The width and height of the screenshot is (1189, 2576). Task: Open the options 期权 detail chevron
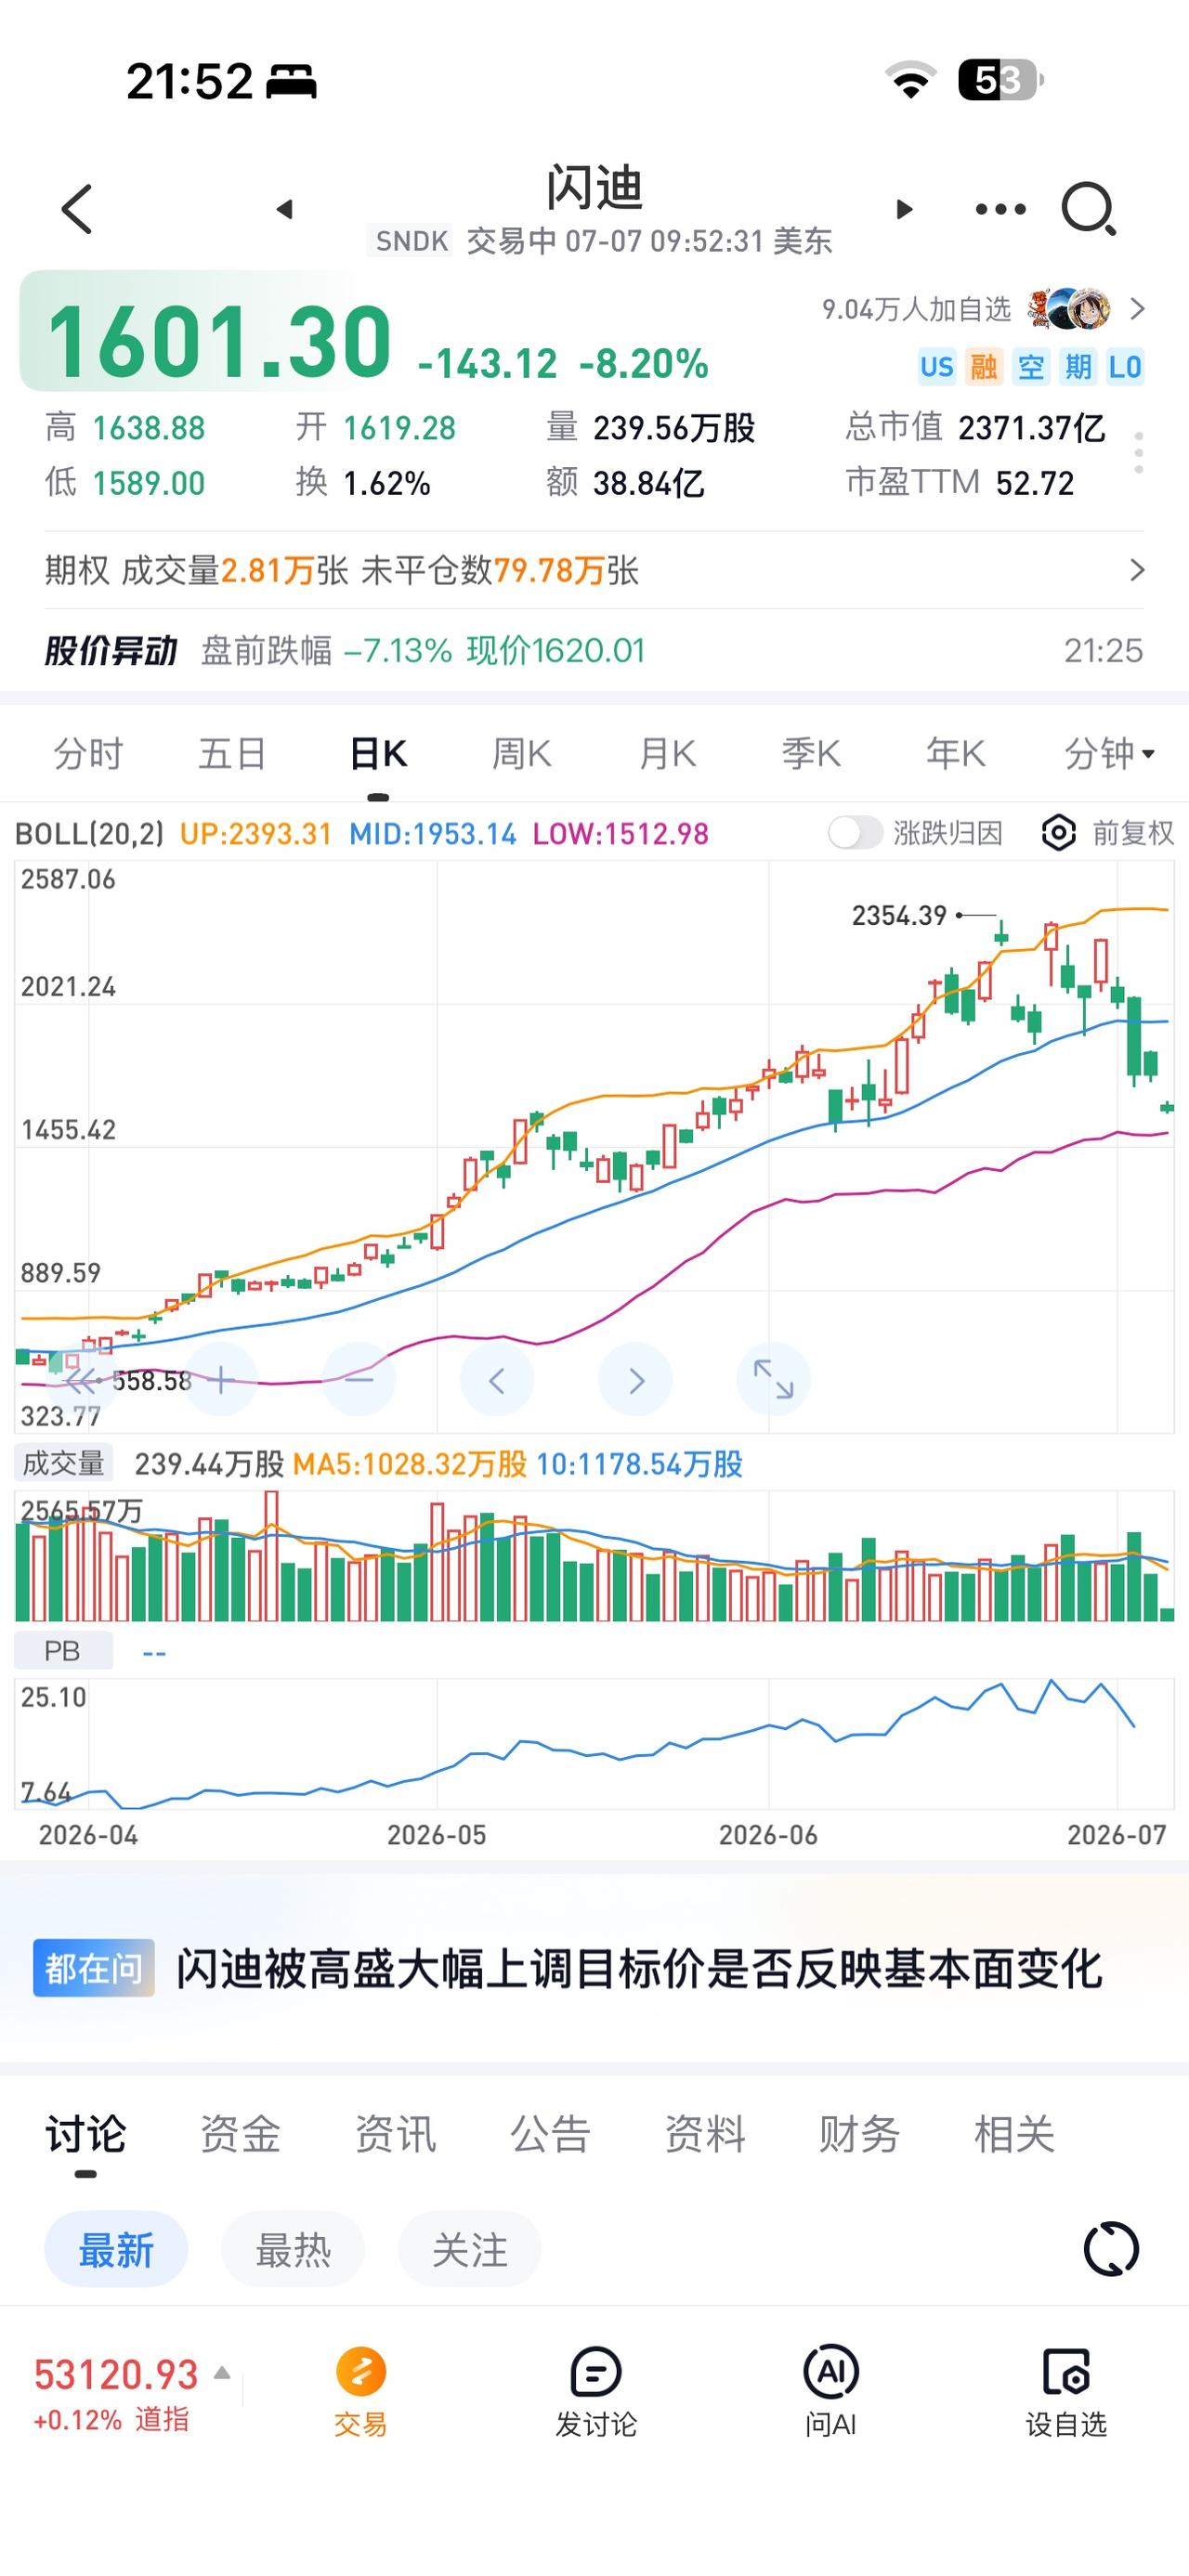(x=1137, y=570)
